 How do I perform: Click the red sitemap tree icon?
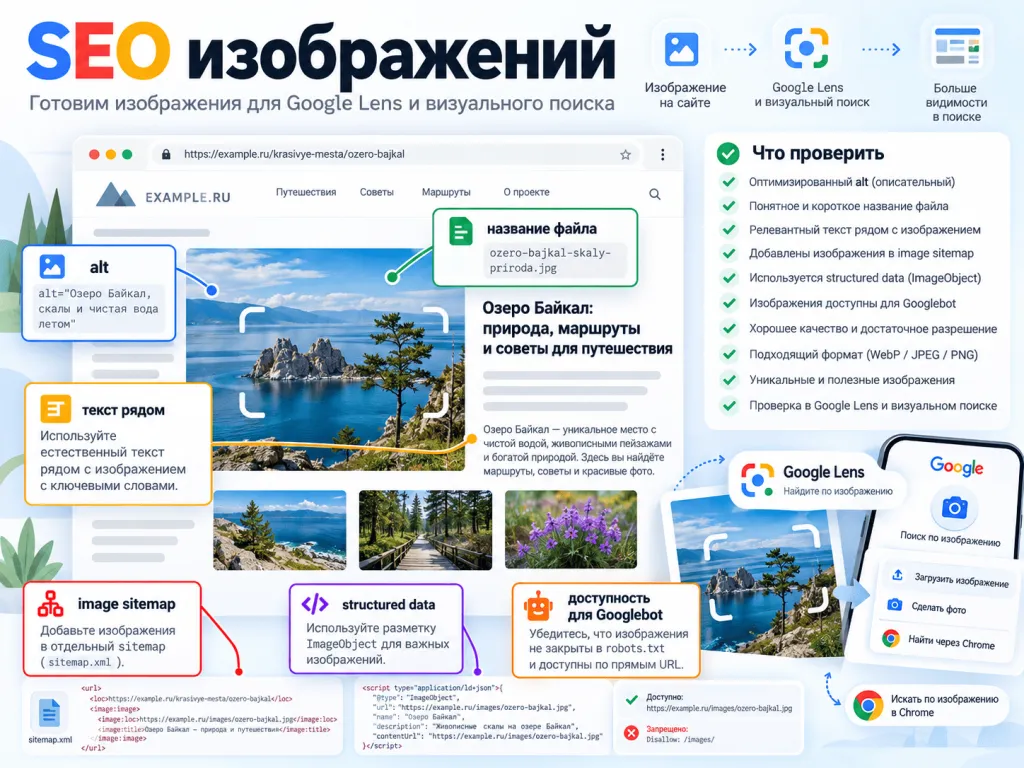pyautogui.click(x=50, y=603)
